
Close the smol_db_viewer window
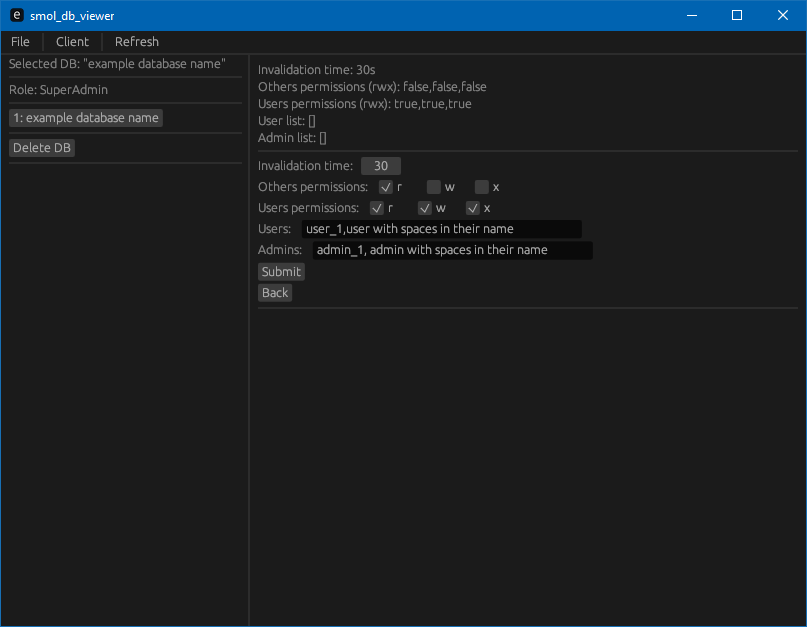[783, 15]
